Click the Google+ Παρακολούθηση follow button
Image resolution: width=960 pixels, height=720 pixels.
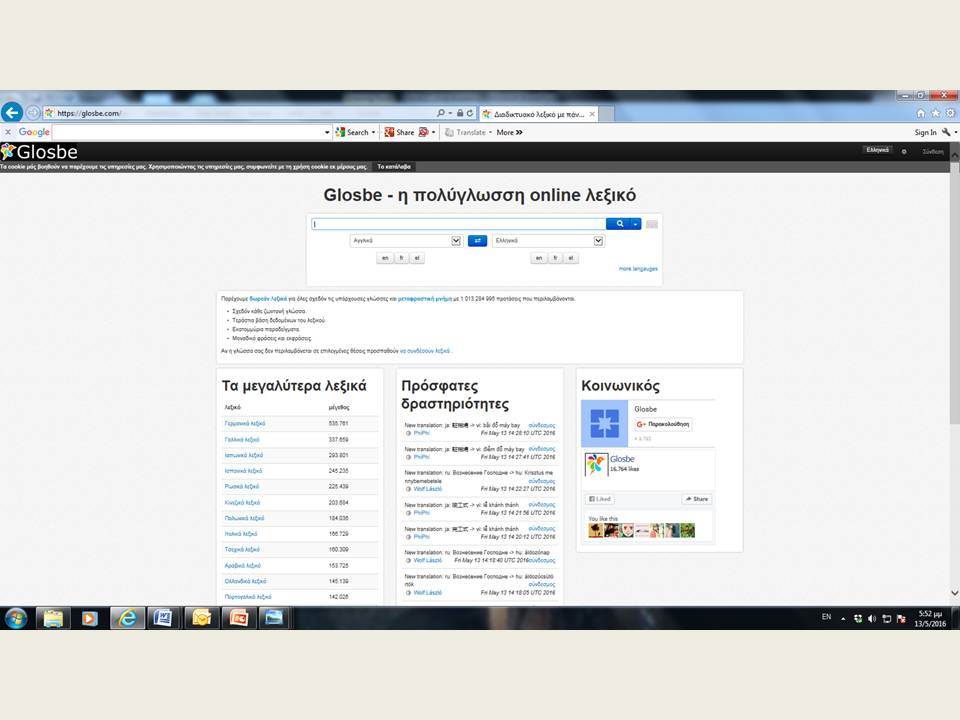point(663,424)
